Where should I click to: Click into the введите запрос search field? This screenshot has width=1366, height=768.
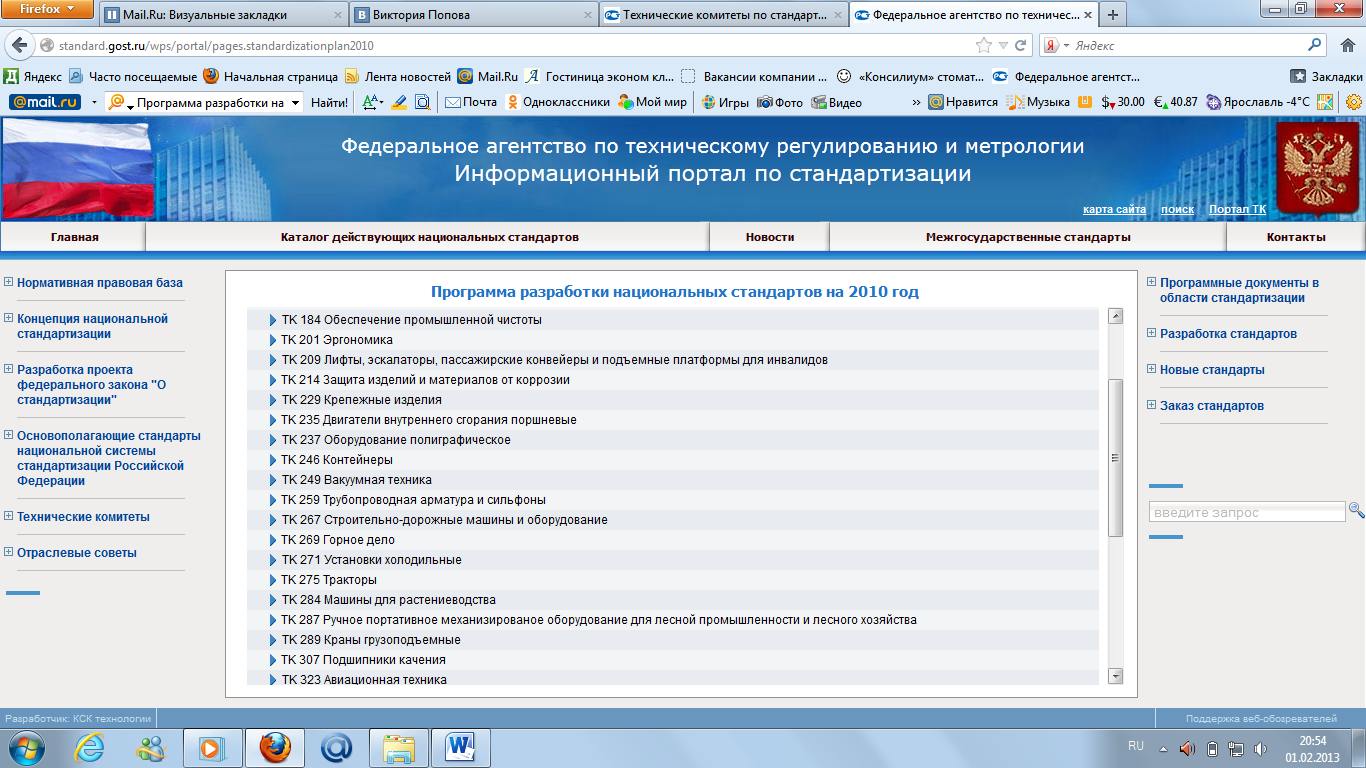1247,512
